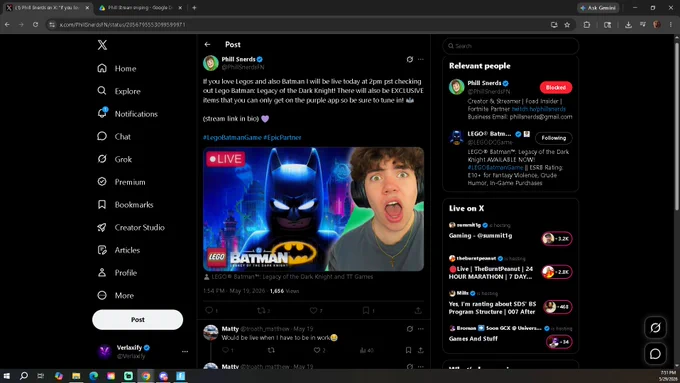Image resolution: width=680 pixels, height=383 pixels.
Task: Click Grok icon on first Matty reply
Action: [409, 329]
